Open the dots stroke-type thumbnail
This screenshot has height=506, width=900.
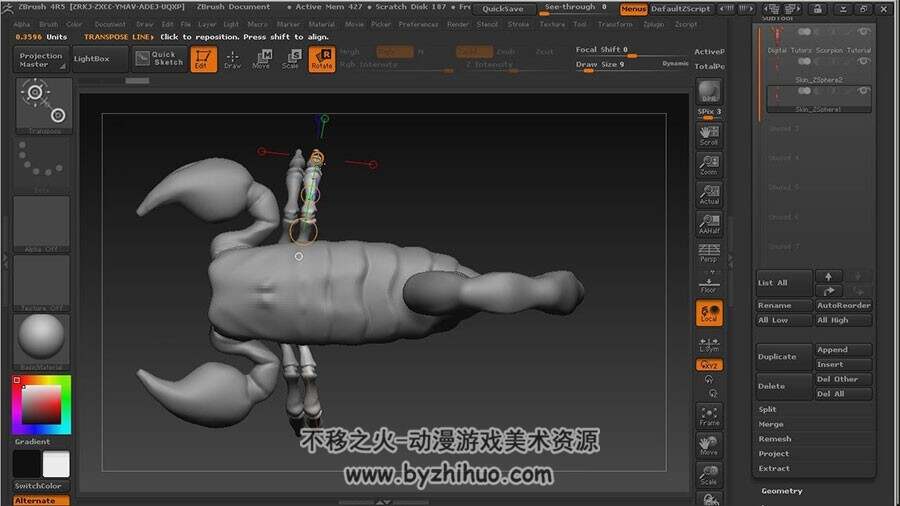click(41, 165)
